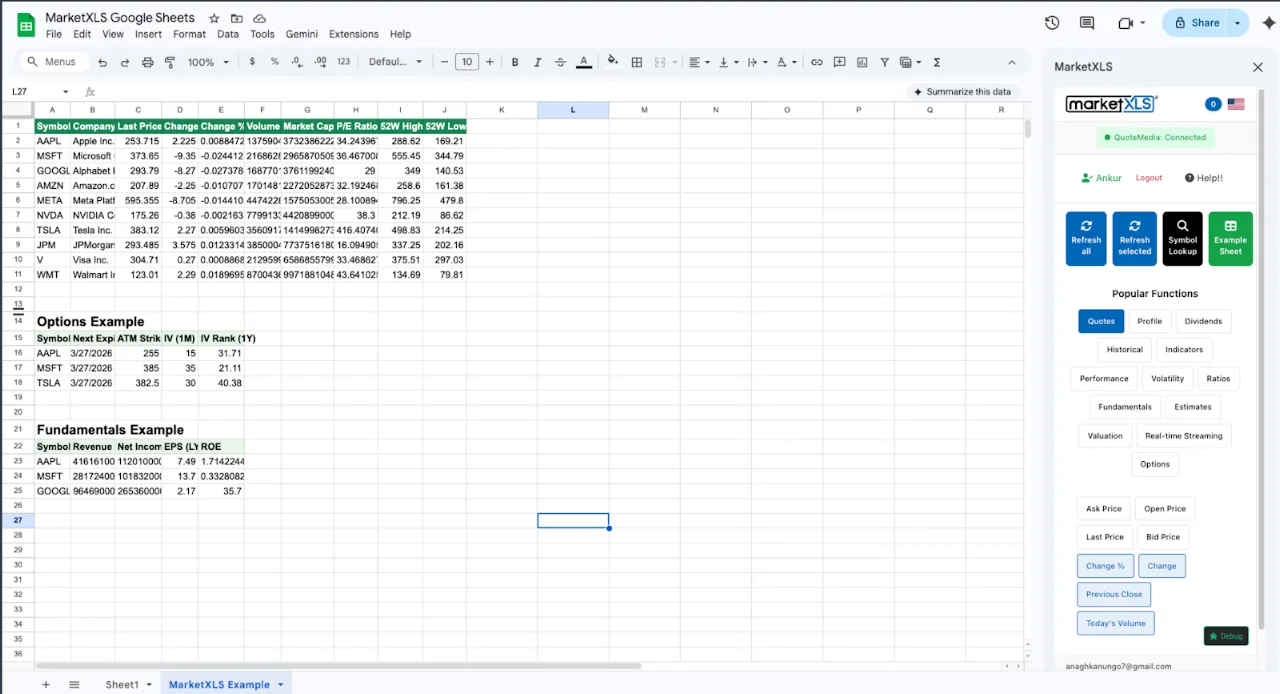Select the Dividends function category

tap(1203, 321)
